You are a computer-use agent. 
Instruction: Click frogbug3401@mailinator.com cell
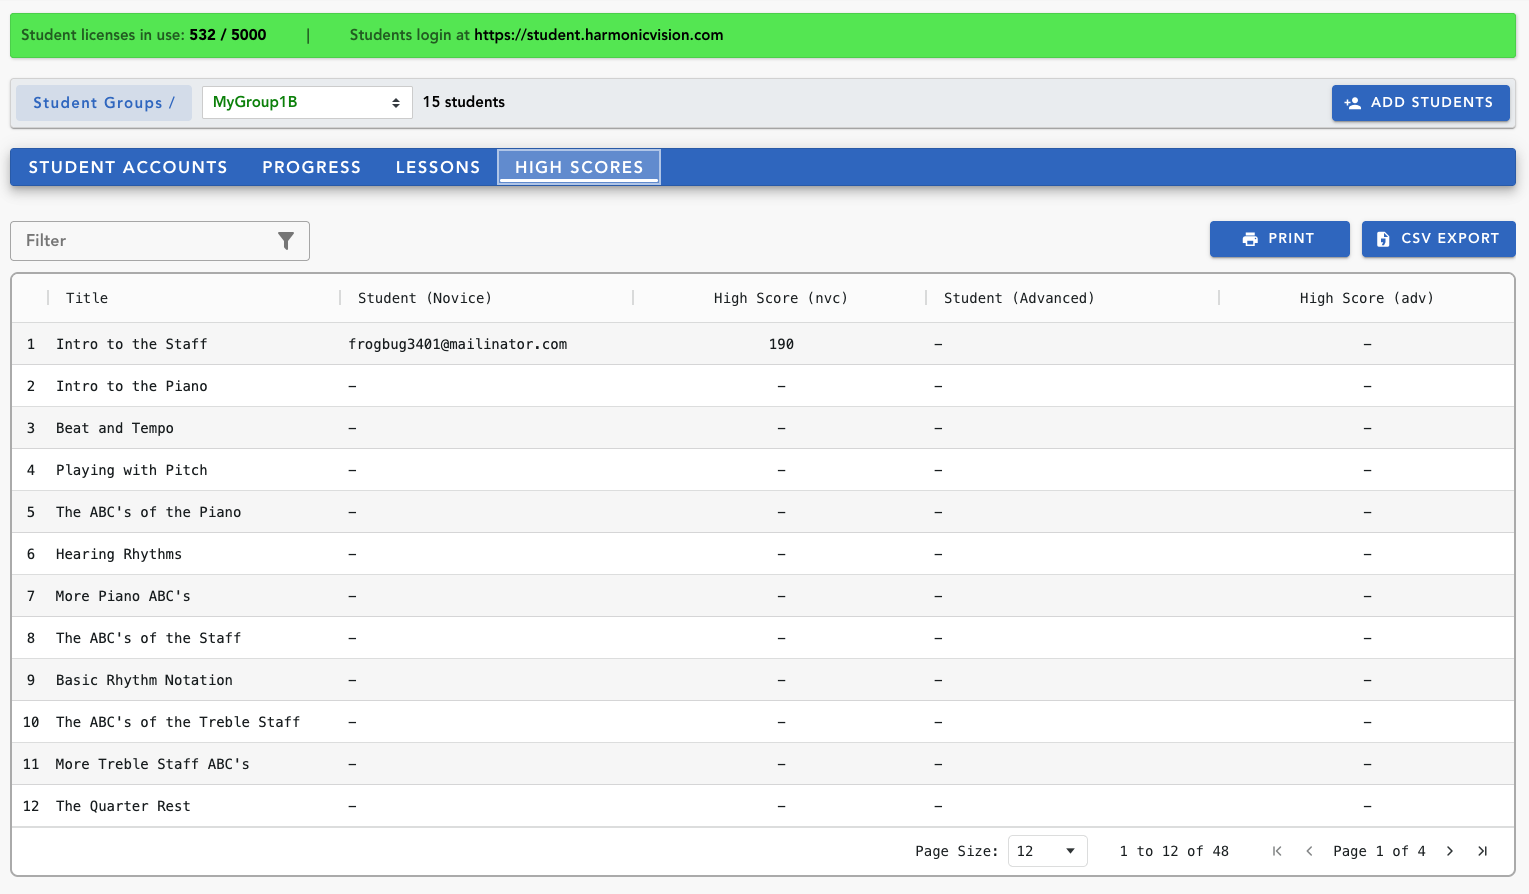(457, 344)
